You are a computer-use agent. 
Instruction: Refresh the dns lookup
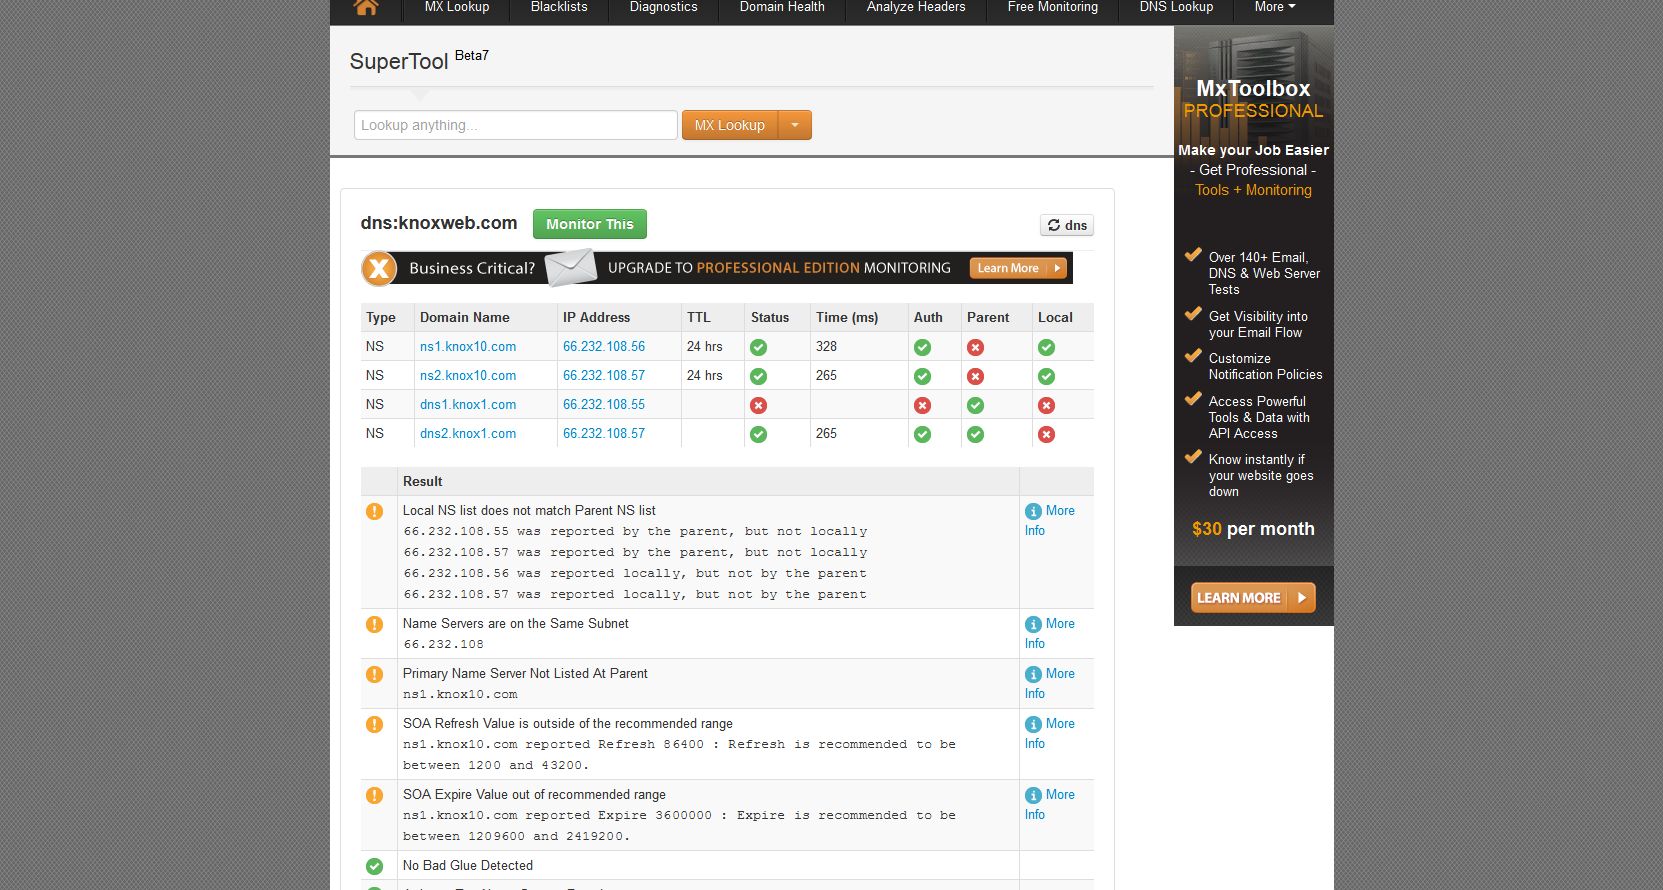[x=1067, y=225]
